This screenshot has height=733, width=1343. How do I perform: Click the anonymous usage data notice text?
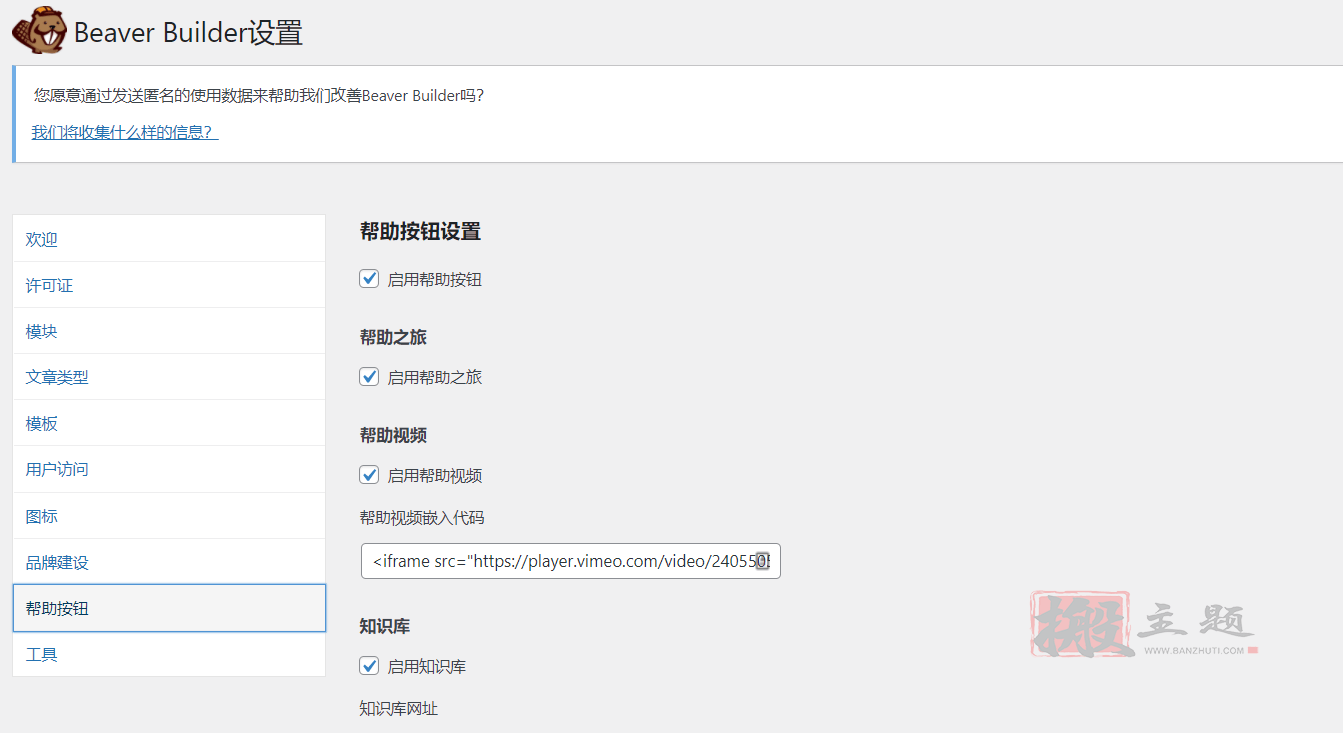click(259, 95)
